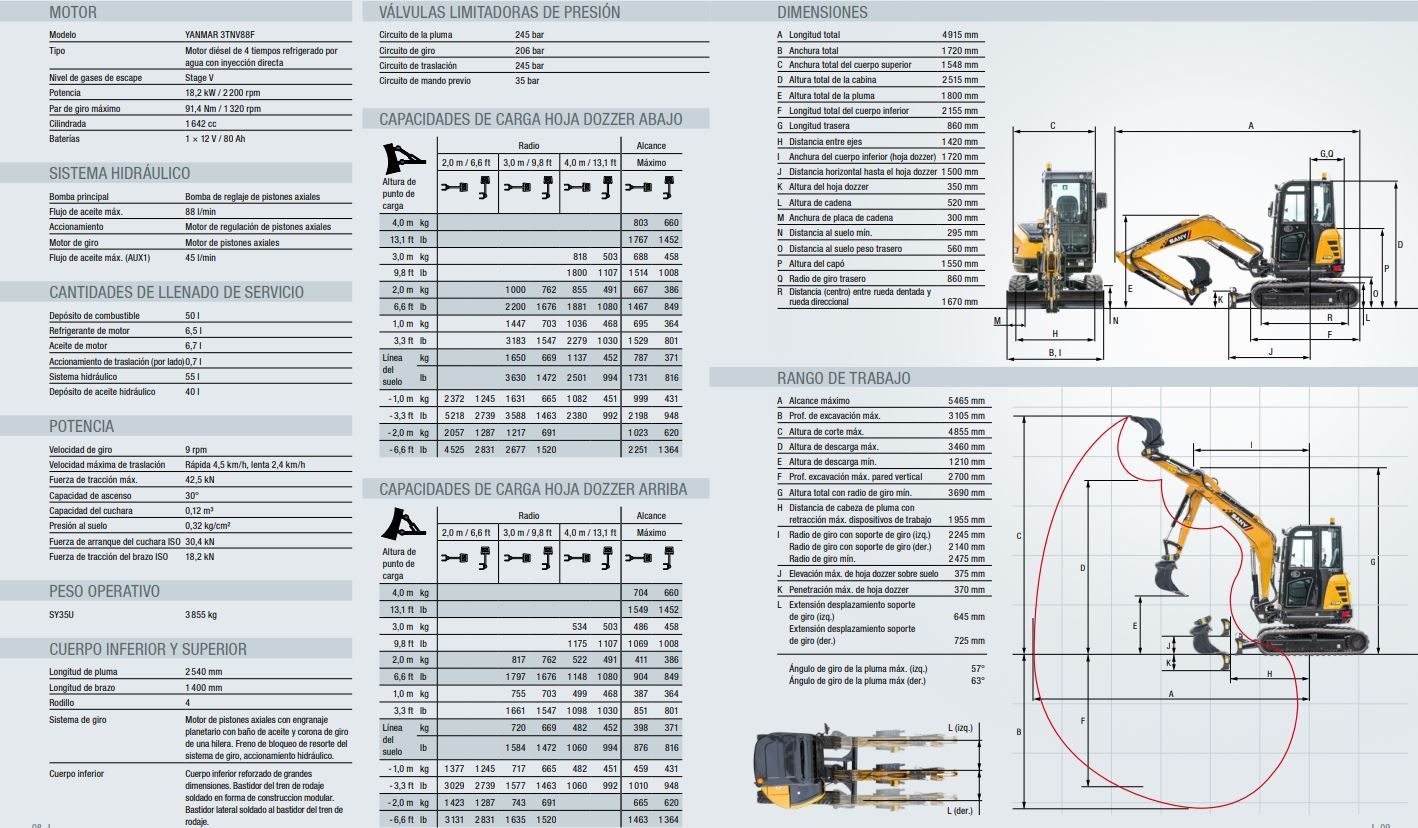Viewport: 1418px width, 828px height.
Task: Click traction force value 42,5 kN
Action: (201, 480)
